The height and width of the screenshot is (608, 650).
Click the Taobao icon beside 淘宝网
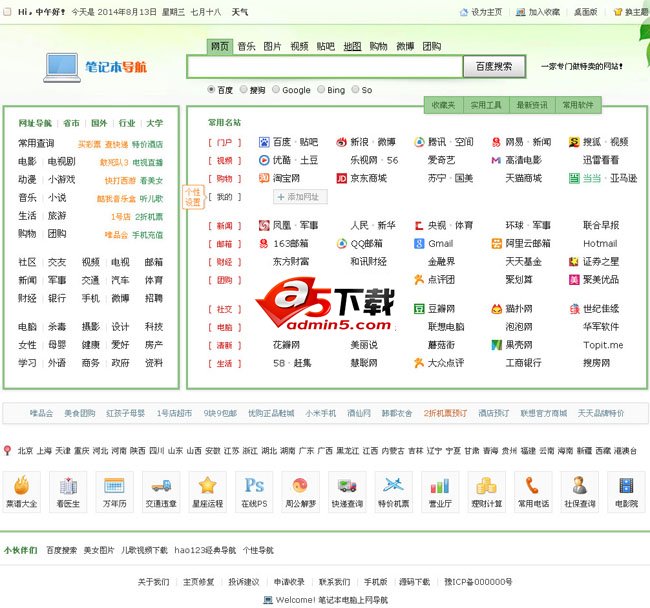264,178
